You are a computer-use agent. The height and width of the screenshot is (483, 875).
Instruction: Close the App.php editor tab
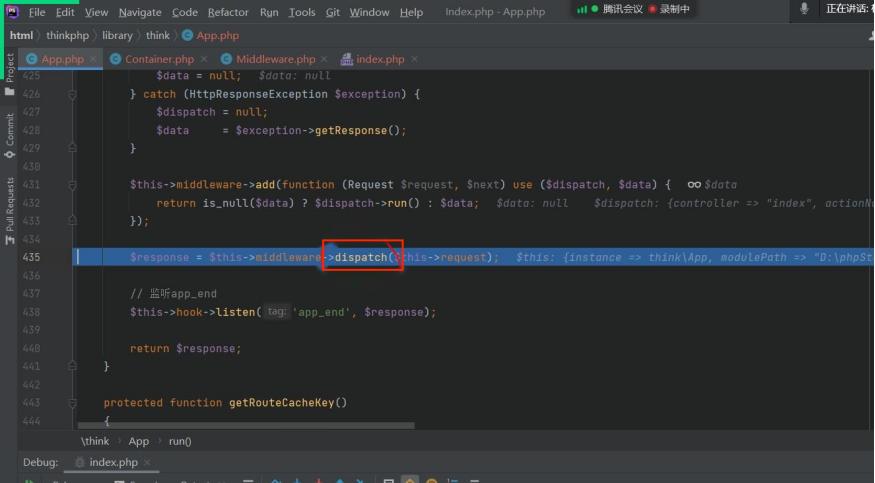[93, 59]
